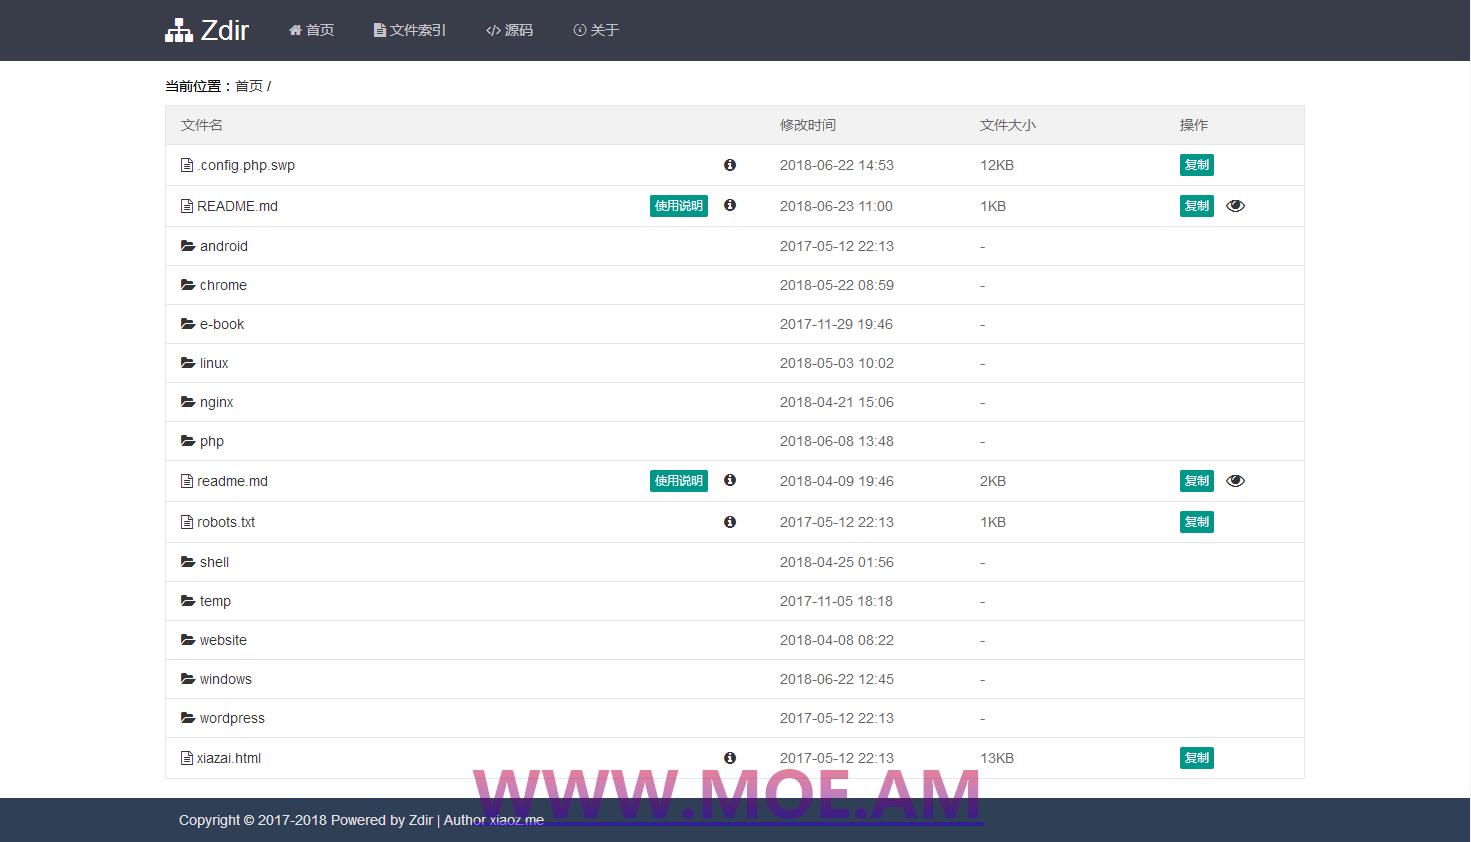Click the 首页 breadcrumb link
This screenshot has height=842, width=1471.
[x=249, y=86]
